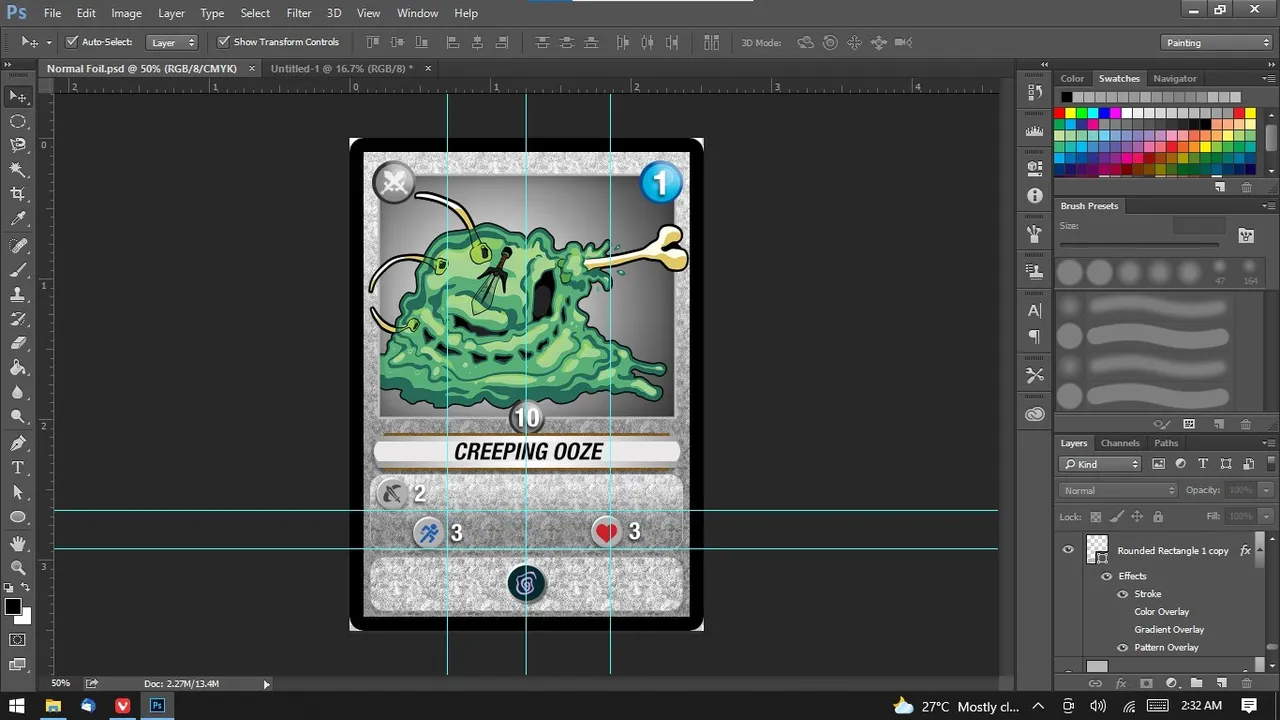Select the Pen tool
The image size is (1280, 720).
point(18,444)
